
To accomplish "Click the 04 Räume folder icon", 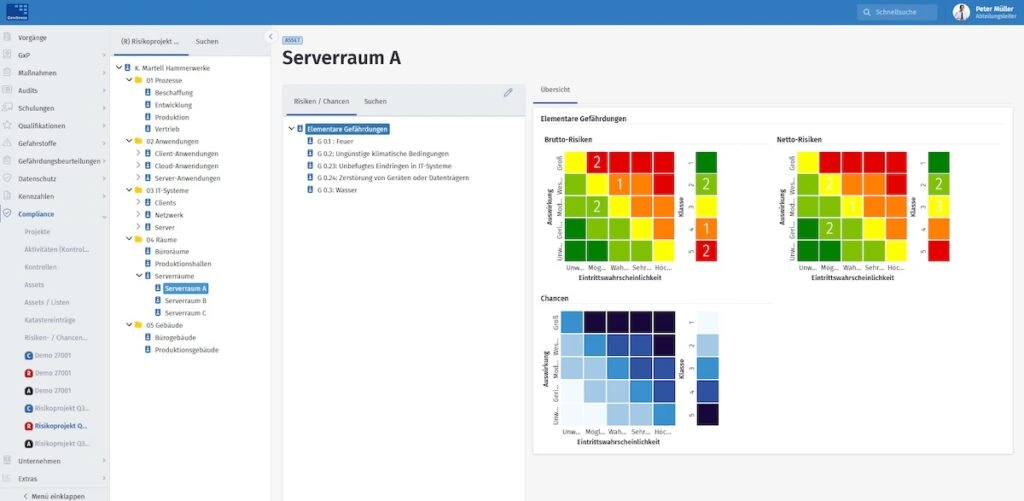I will (x=138, y=239).
